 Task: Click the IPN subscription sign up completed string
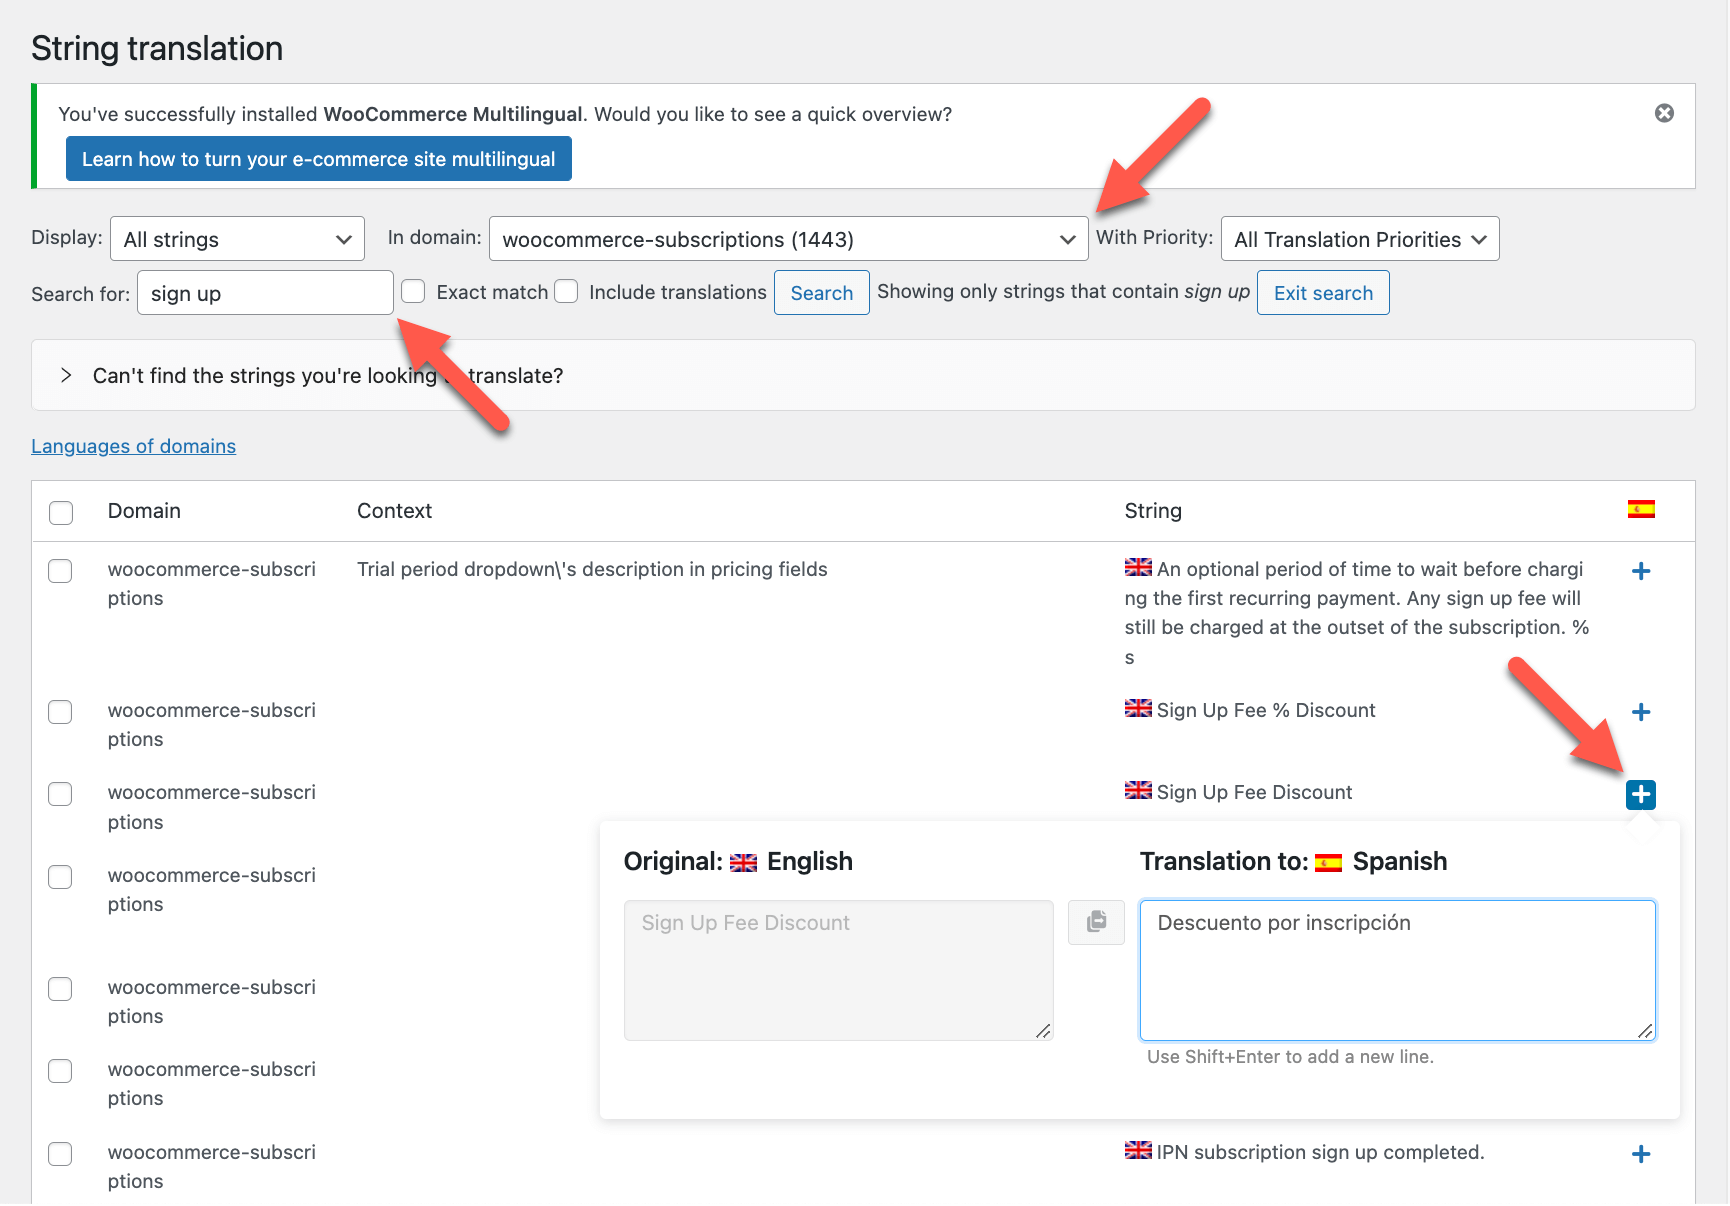tap(1320, 1152)
